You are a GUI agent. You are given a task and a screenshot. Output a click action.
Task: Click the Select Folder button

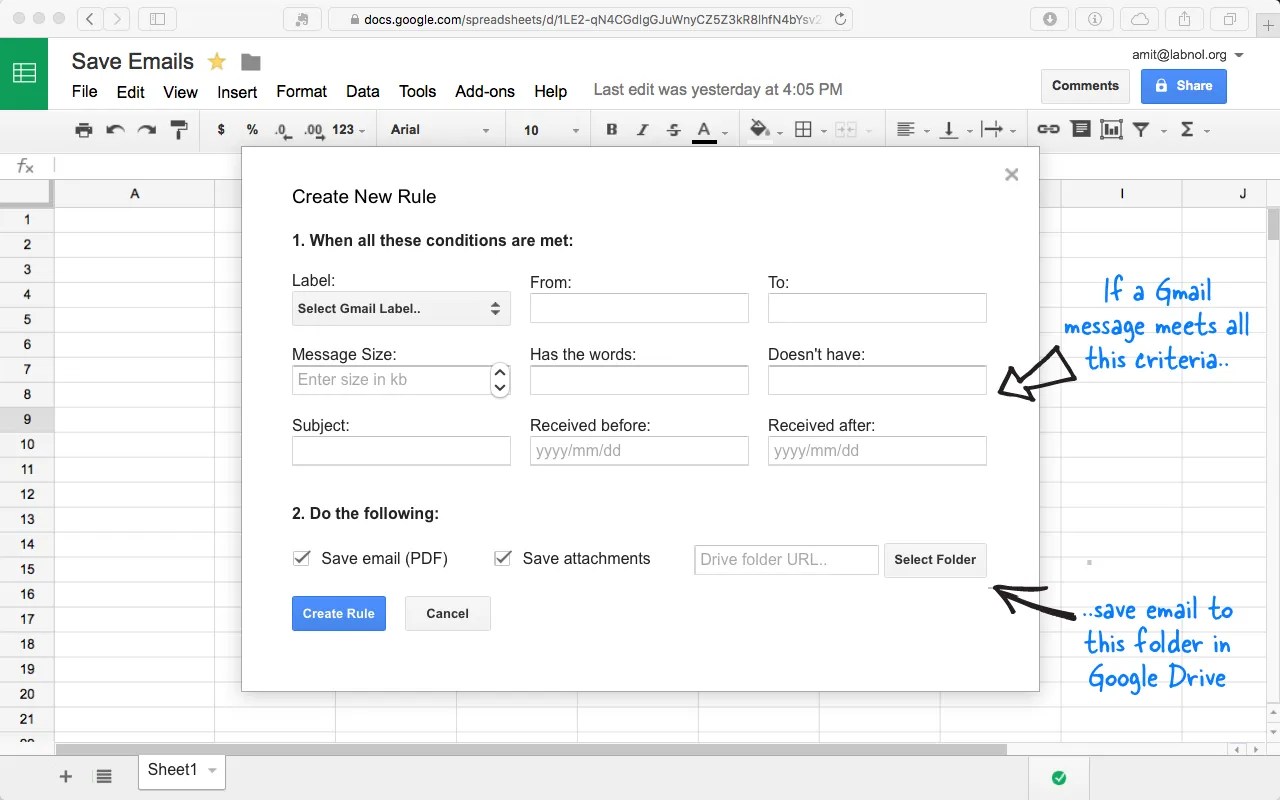[934, 560]
